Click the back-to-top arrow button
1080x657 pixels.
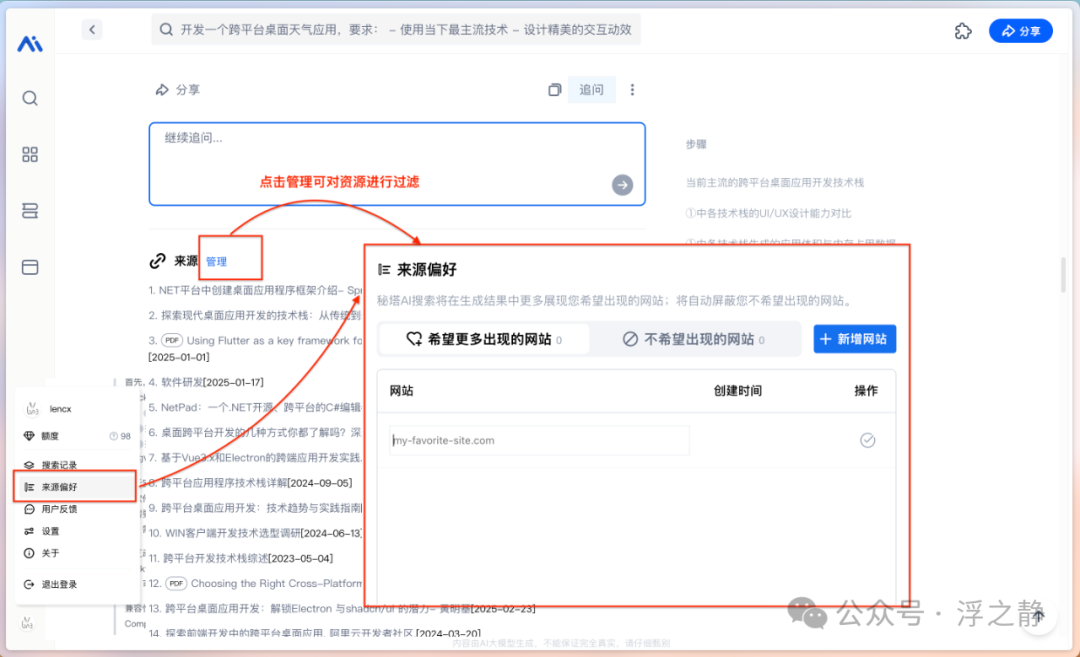1039,615
